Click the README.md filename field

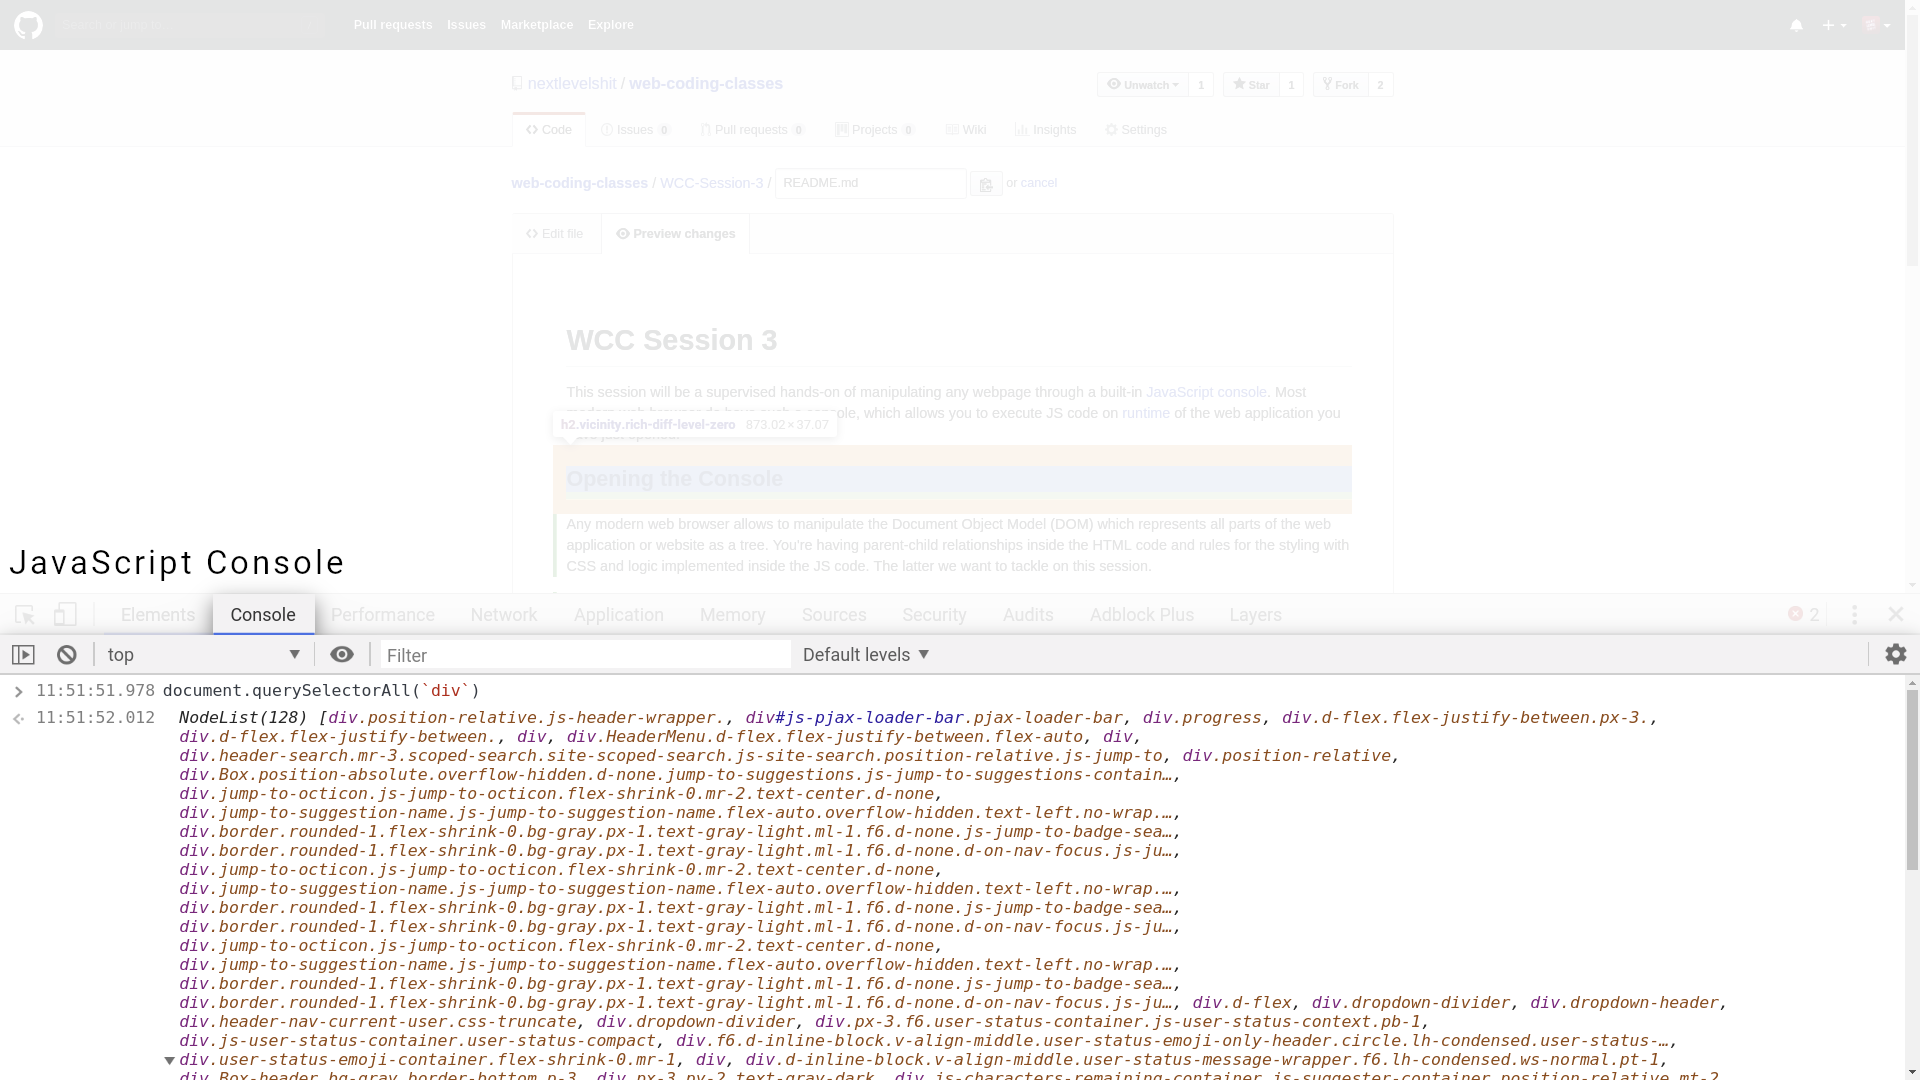tap(870, 183)
